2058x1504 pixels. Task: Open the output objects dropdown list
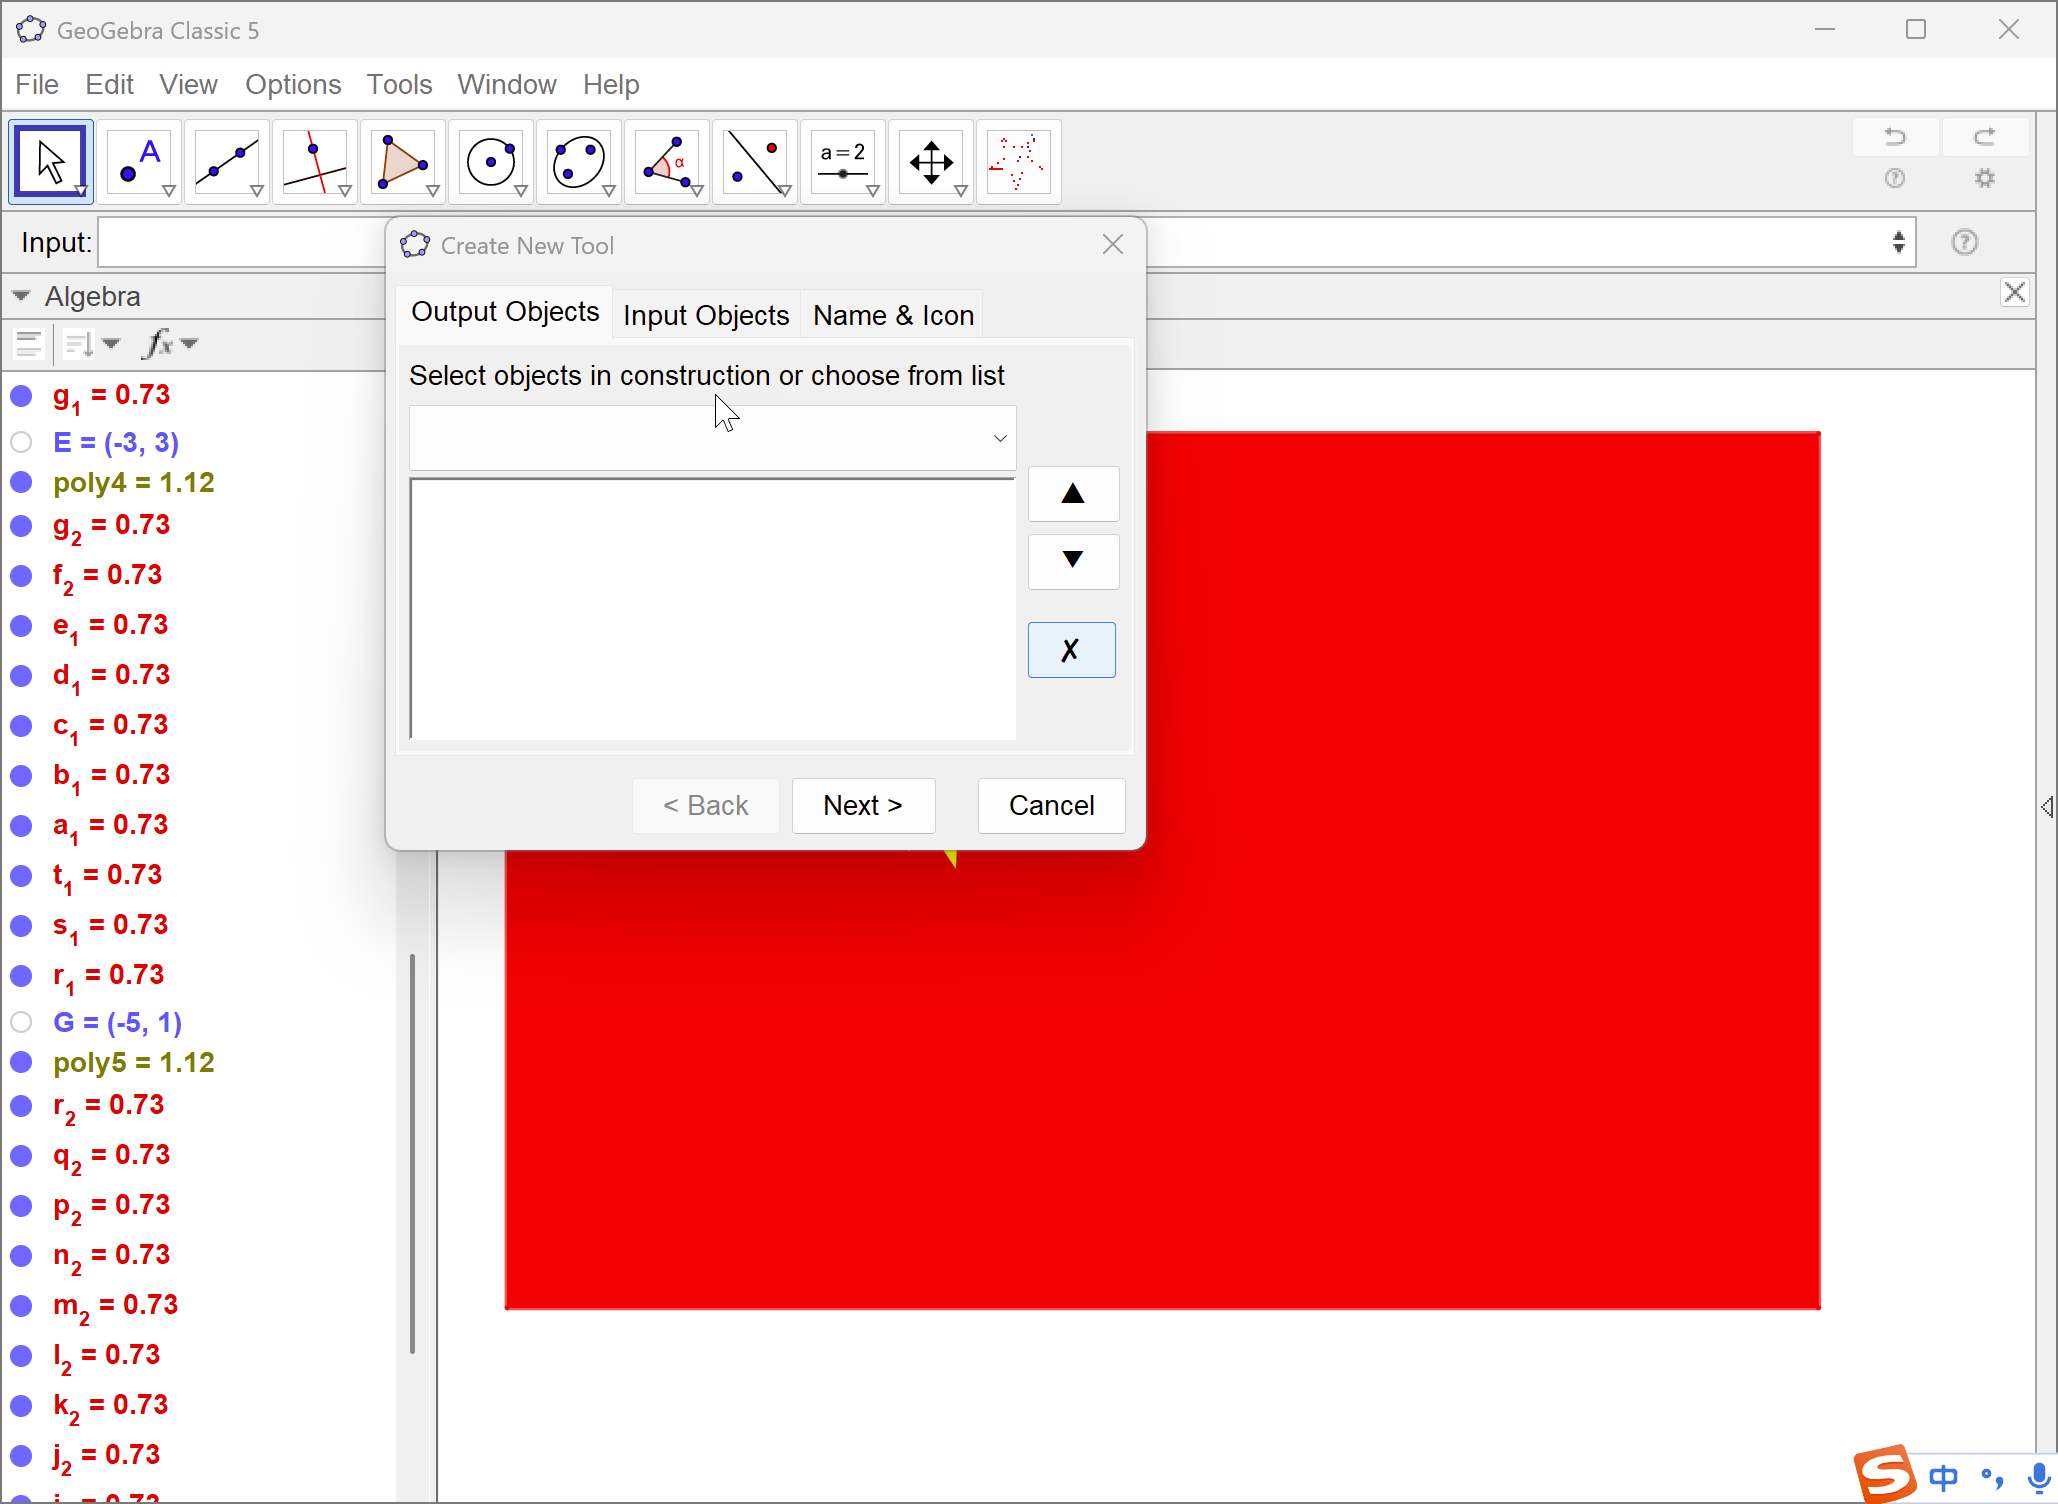pos(999,438)
